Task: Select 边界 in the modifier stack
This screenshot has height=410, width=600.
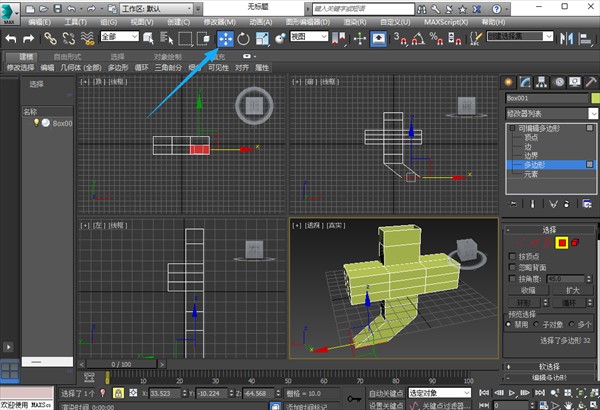Action: point(532,154)
